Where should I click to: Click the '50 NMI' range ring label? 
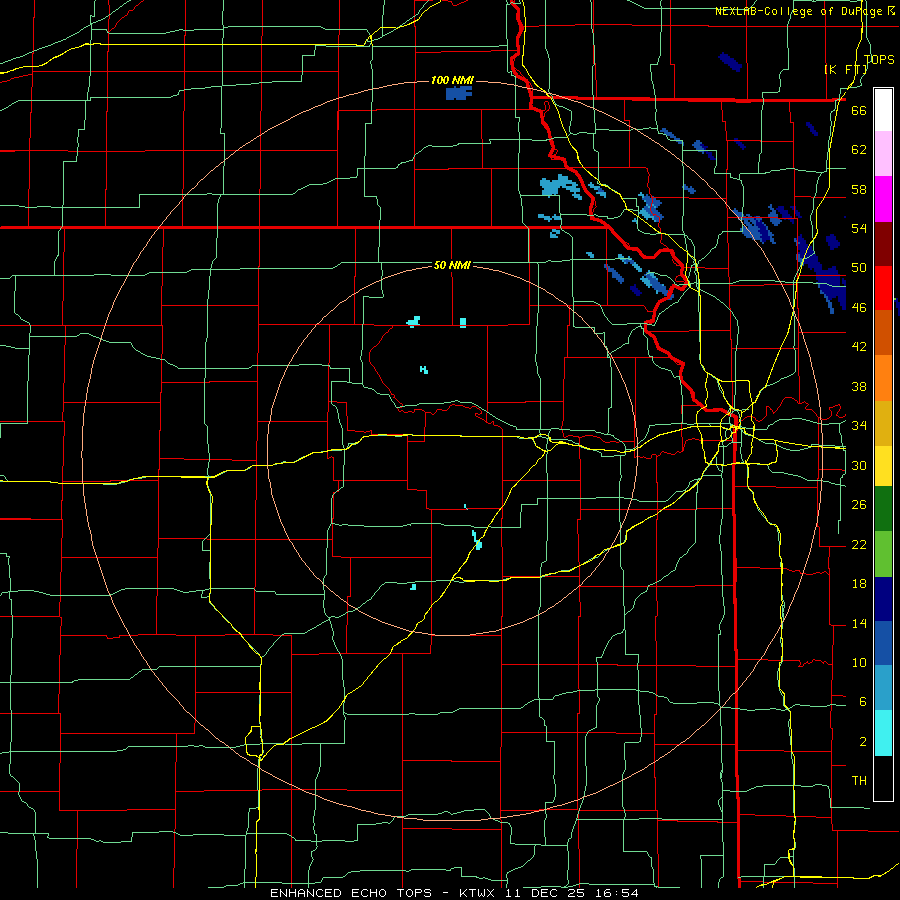(452, 265)
